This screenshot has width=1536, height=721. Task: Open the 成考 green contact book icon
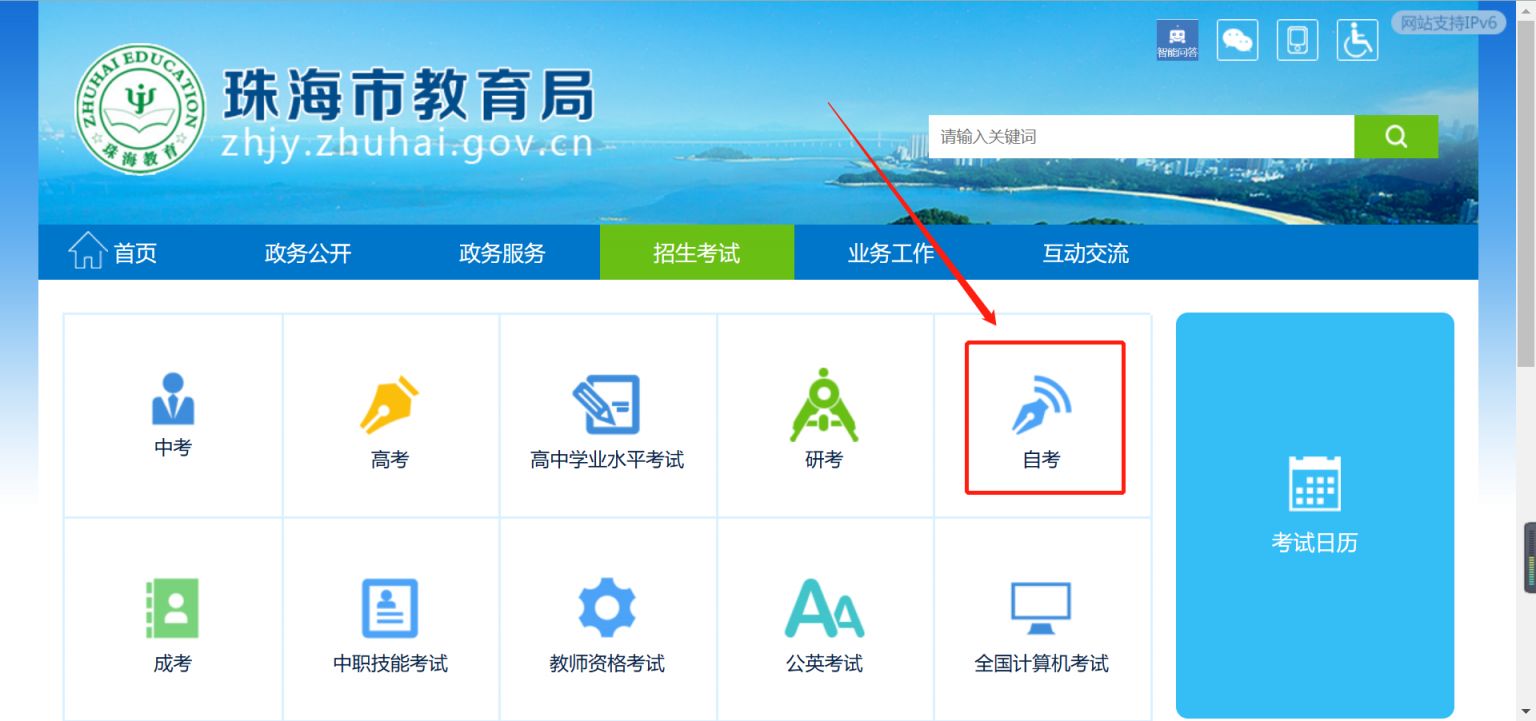pyautogui.click(x=173, y=608)
